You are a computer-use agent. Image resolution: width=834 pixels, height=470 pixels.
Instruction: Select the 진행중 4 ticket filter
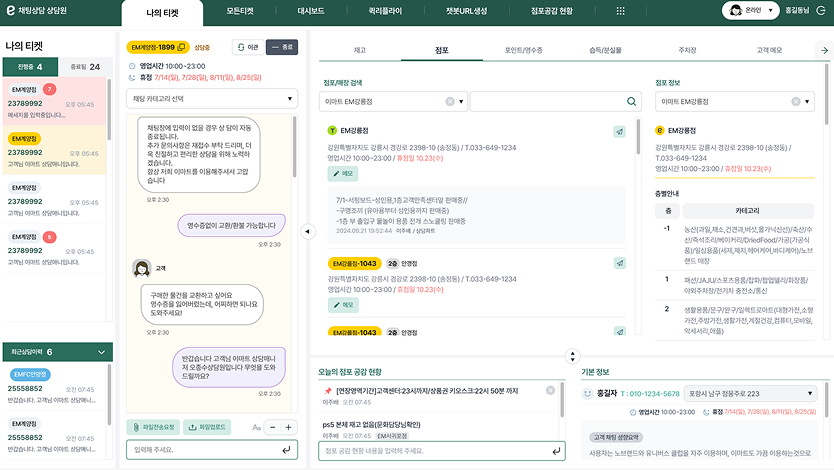click(28, 67)
